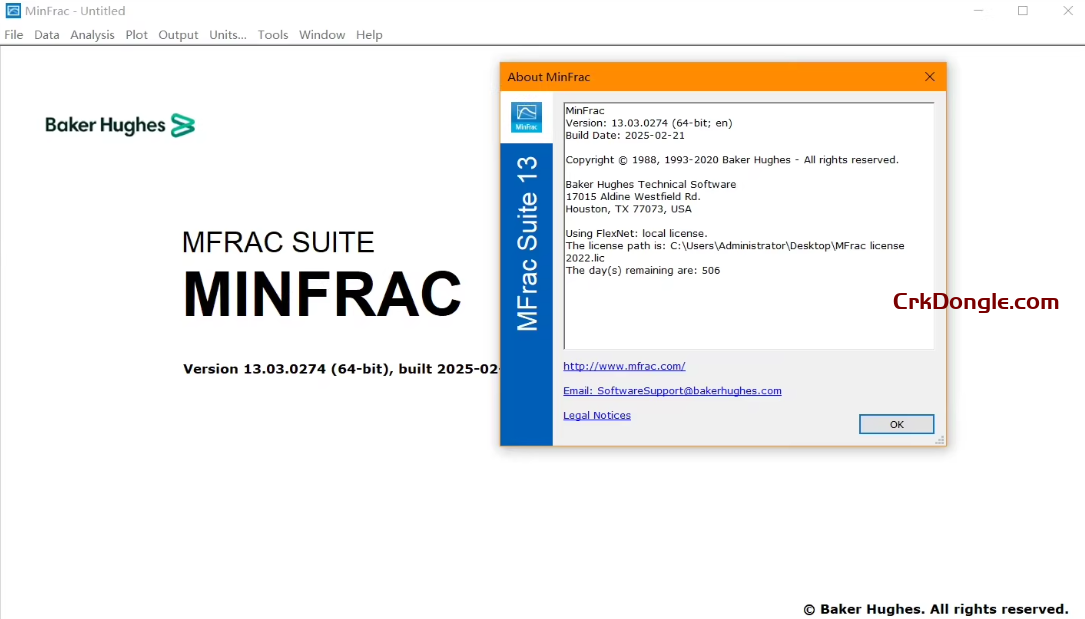View the Legal Notices
The width and height of the screenshot is (1085, 619).
[596, 414]
